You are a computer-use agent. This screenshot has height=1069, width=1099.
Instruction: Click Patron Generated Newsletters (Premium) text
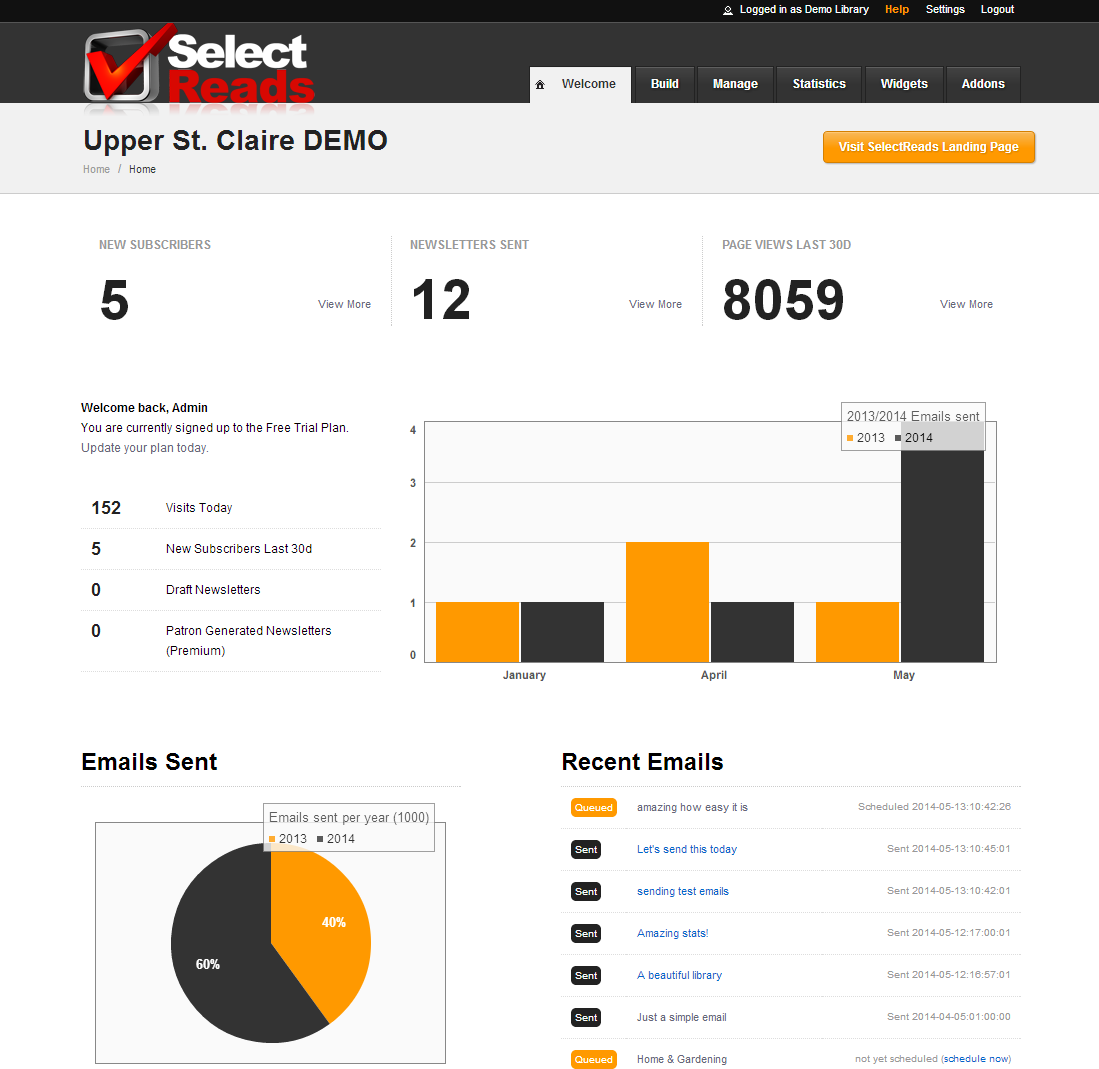coord(249,641)
